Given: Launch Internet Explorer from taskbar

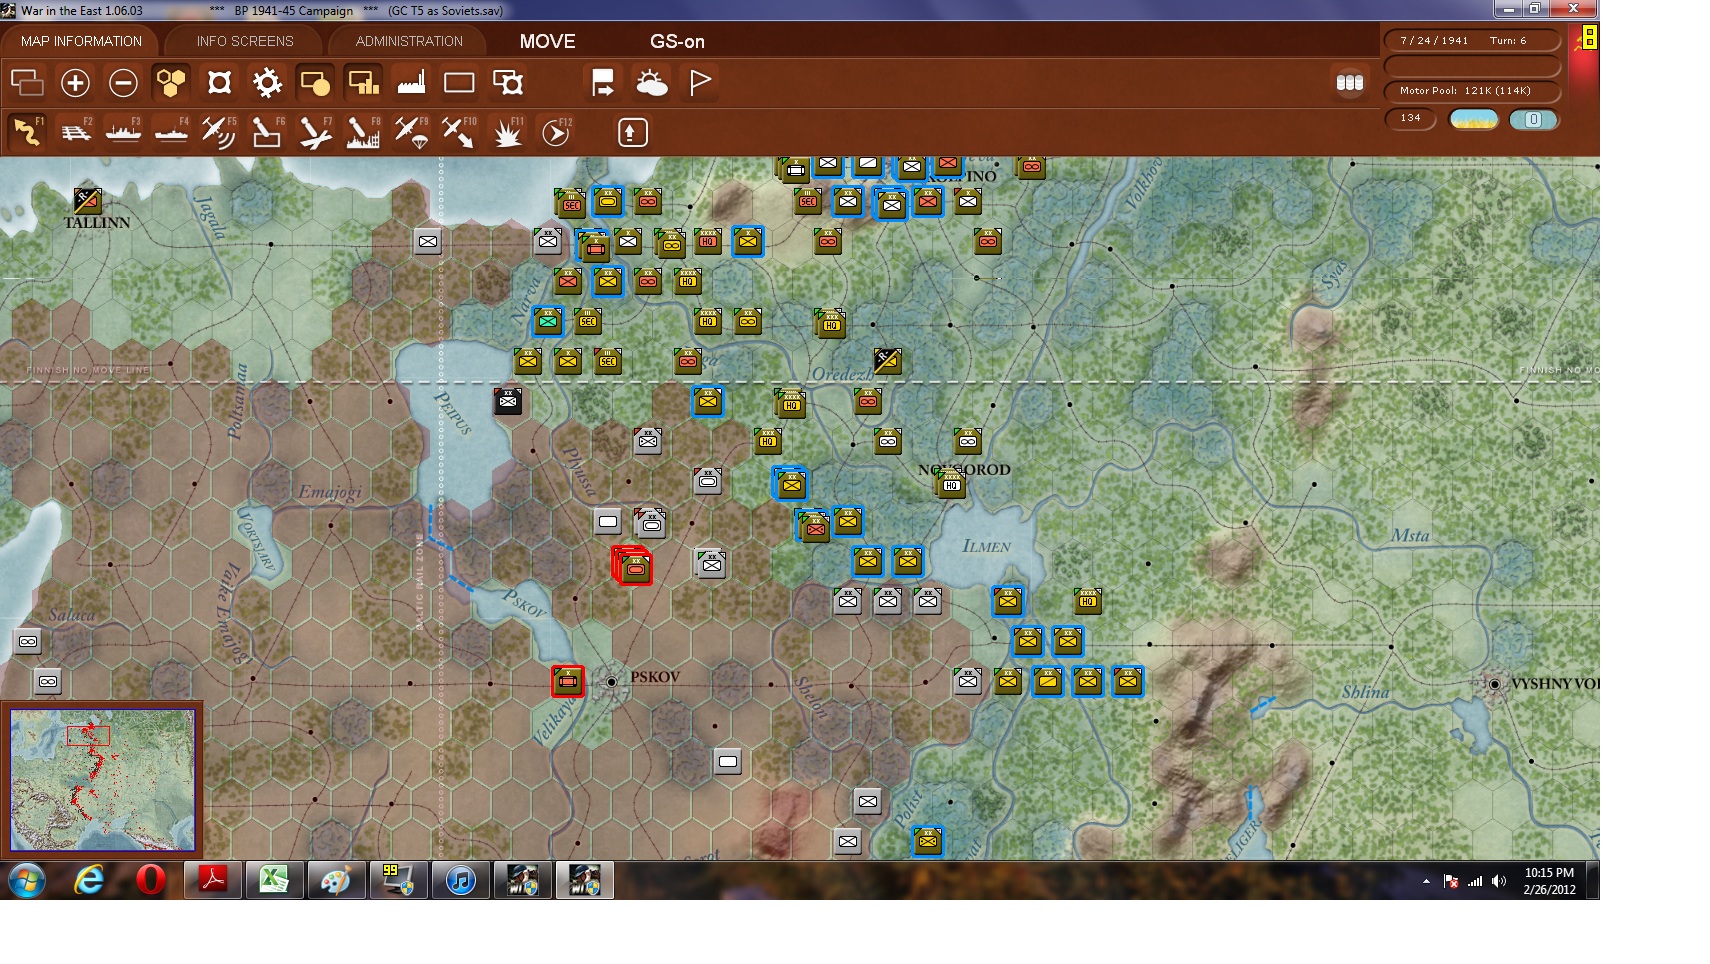Looking at the screenshot, I should [89, 881].
